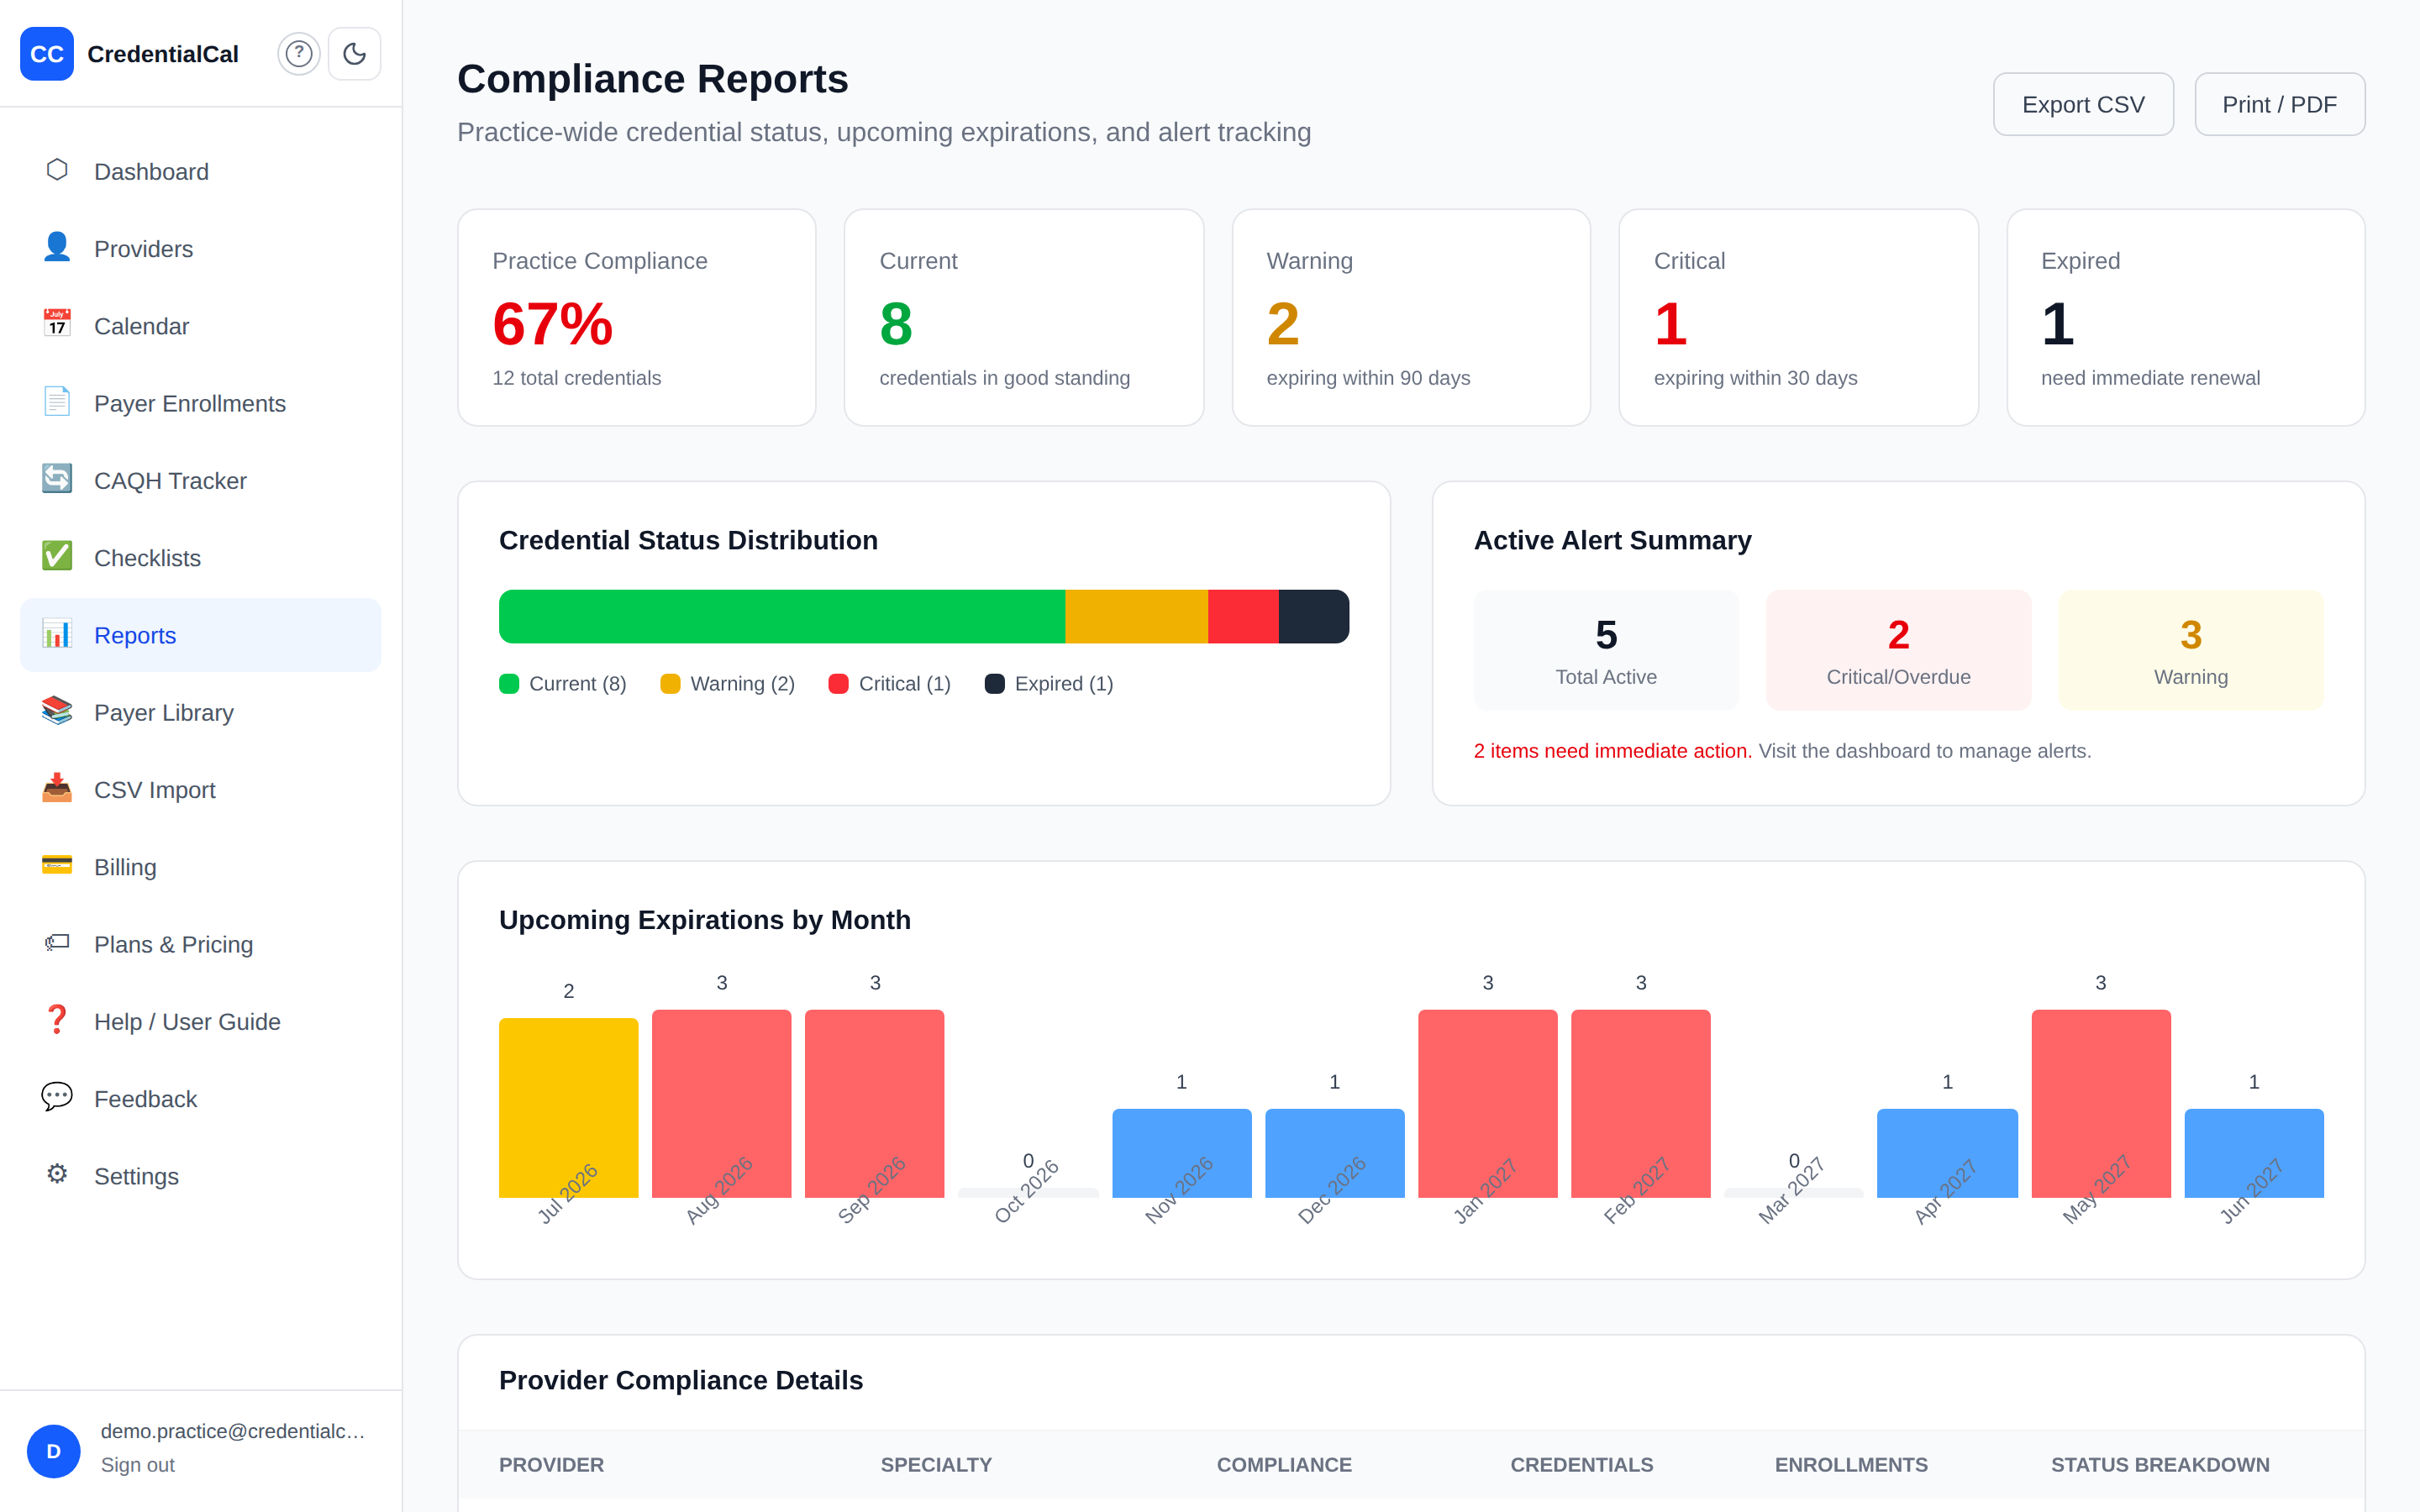Click the PROVIDER column header

click(x=551, y=1465)
